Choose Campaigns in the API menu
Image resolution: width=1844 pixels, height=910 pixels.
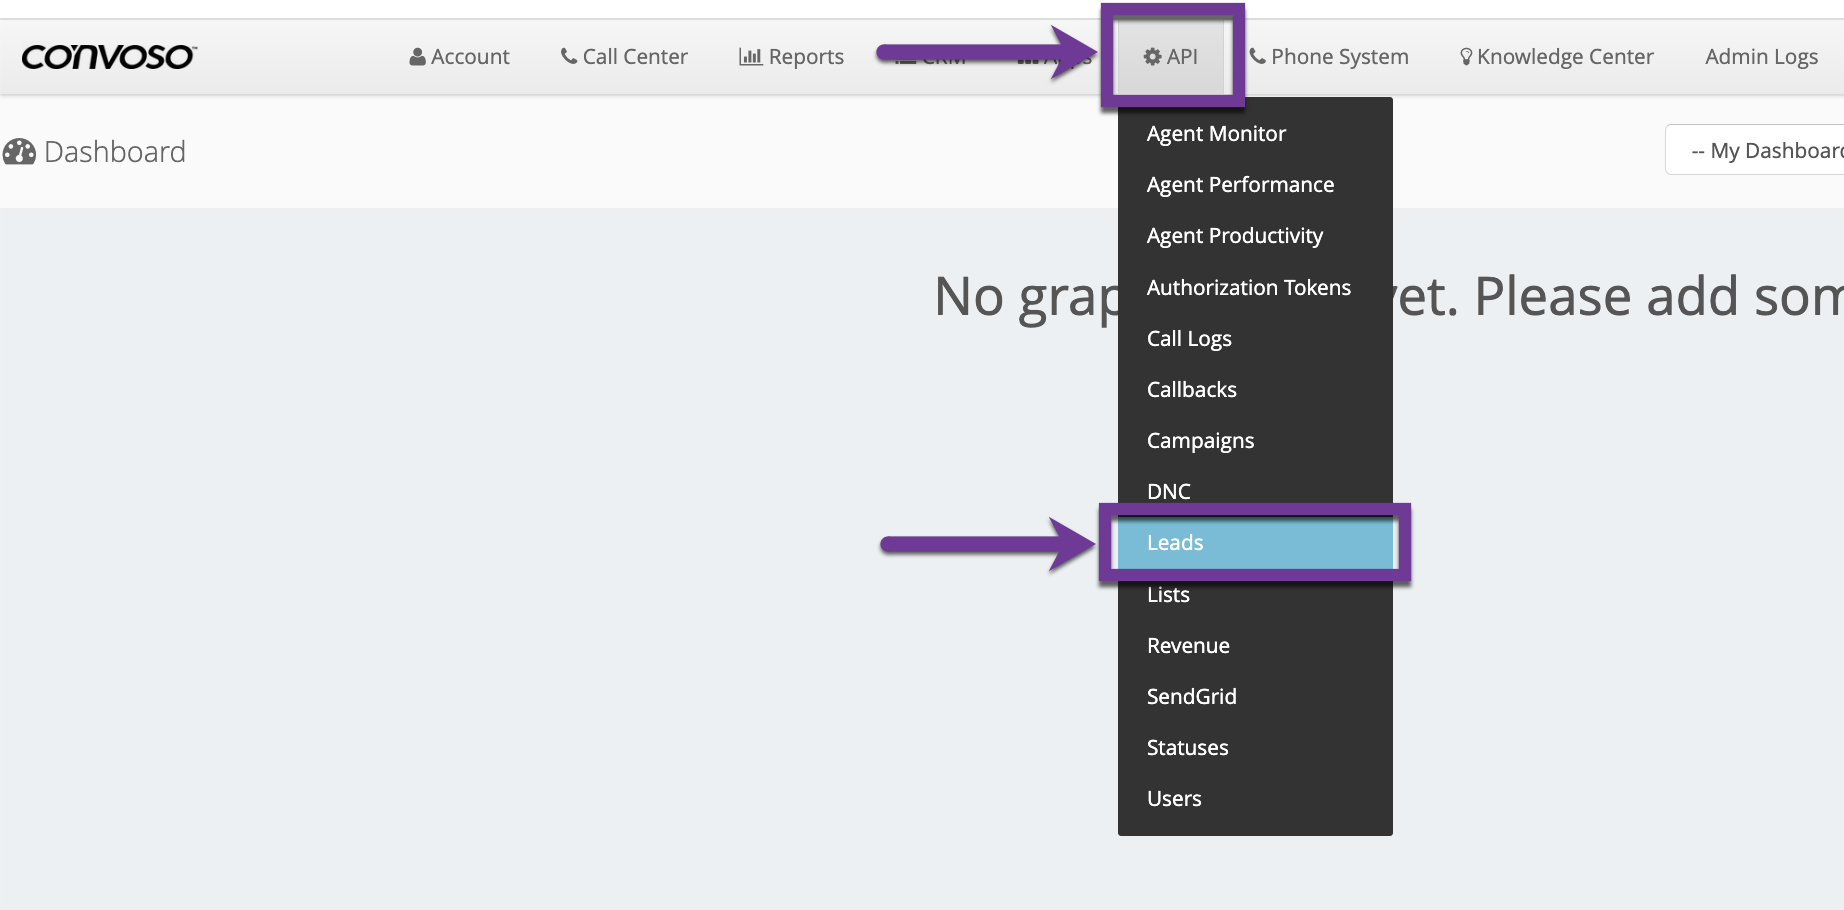pyautogui.click(x=1200, y=441)
